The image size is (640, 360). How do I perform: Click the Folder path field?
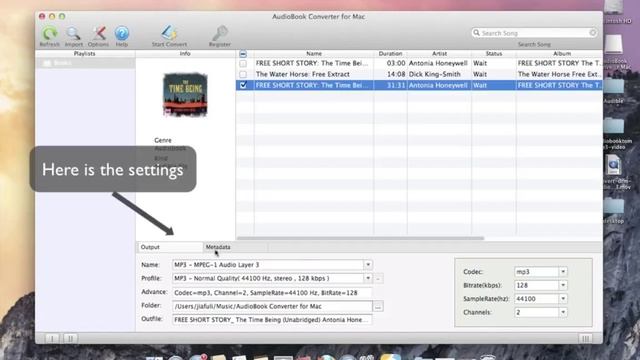point(272,306)
